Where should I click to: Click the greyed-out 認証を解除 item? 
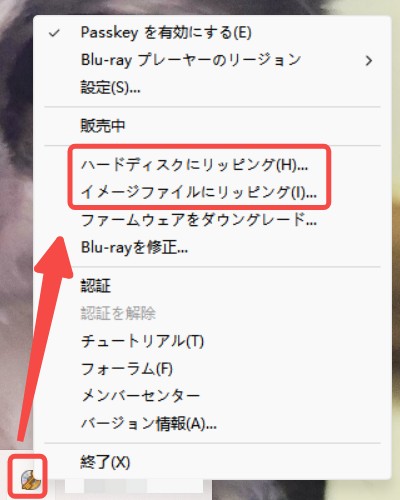point(118,313)
